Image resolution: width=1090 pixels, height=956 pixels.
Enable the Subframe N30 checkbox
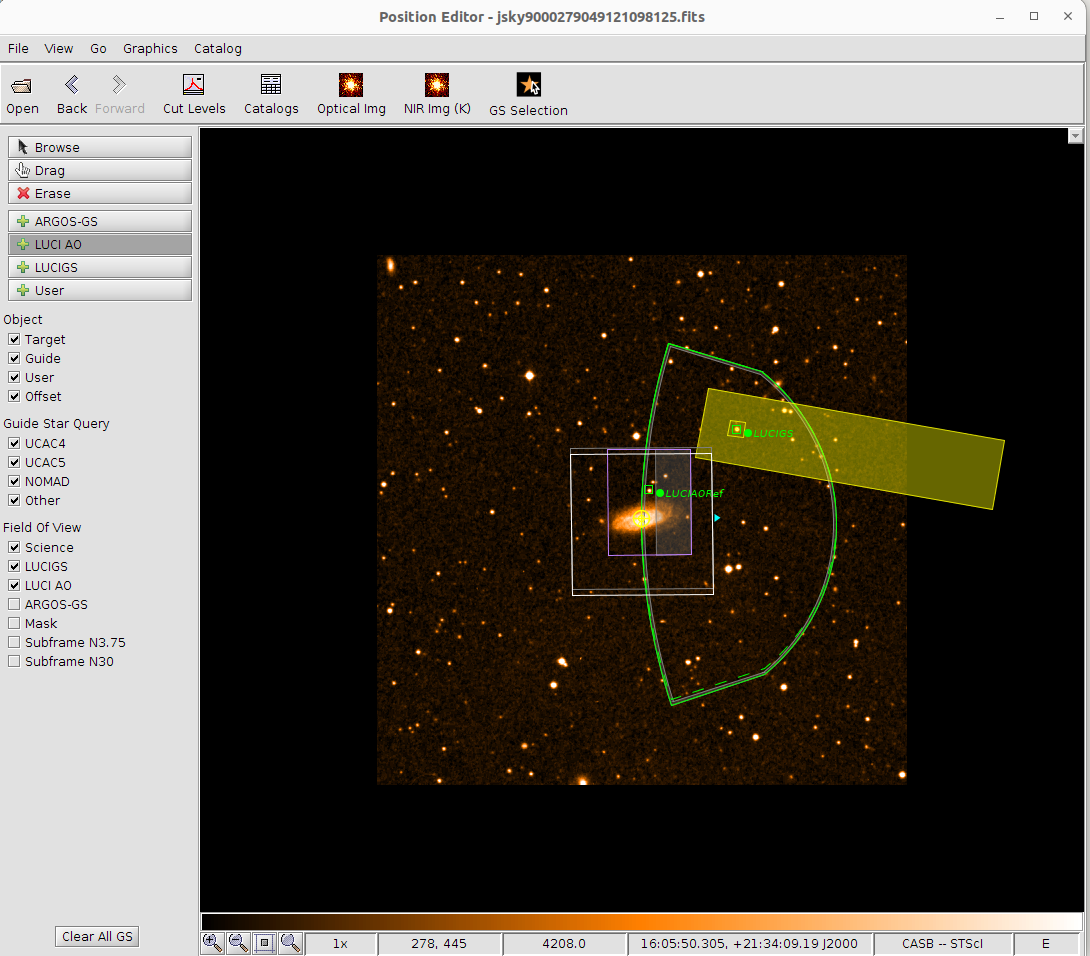coord(14,662)
